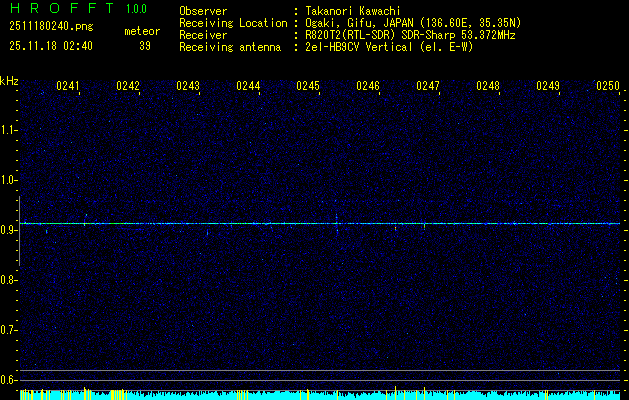This screenshot has width=629, height=400.
Task: Click the 0241 time marker
Action: point(68,85)
